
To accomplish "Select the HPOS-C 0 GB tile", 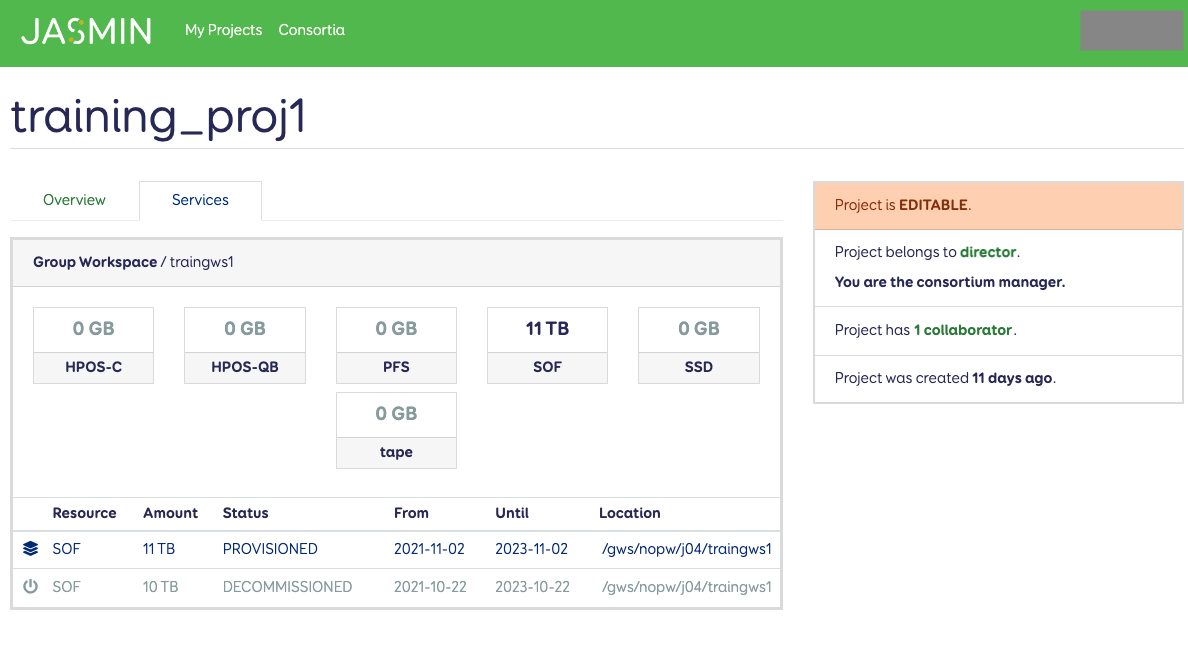I will pyautogui.click(x=93, y=345).
